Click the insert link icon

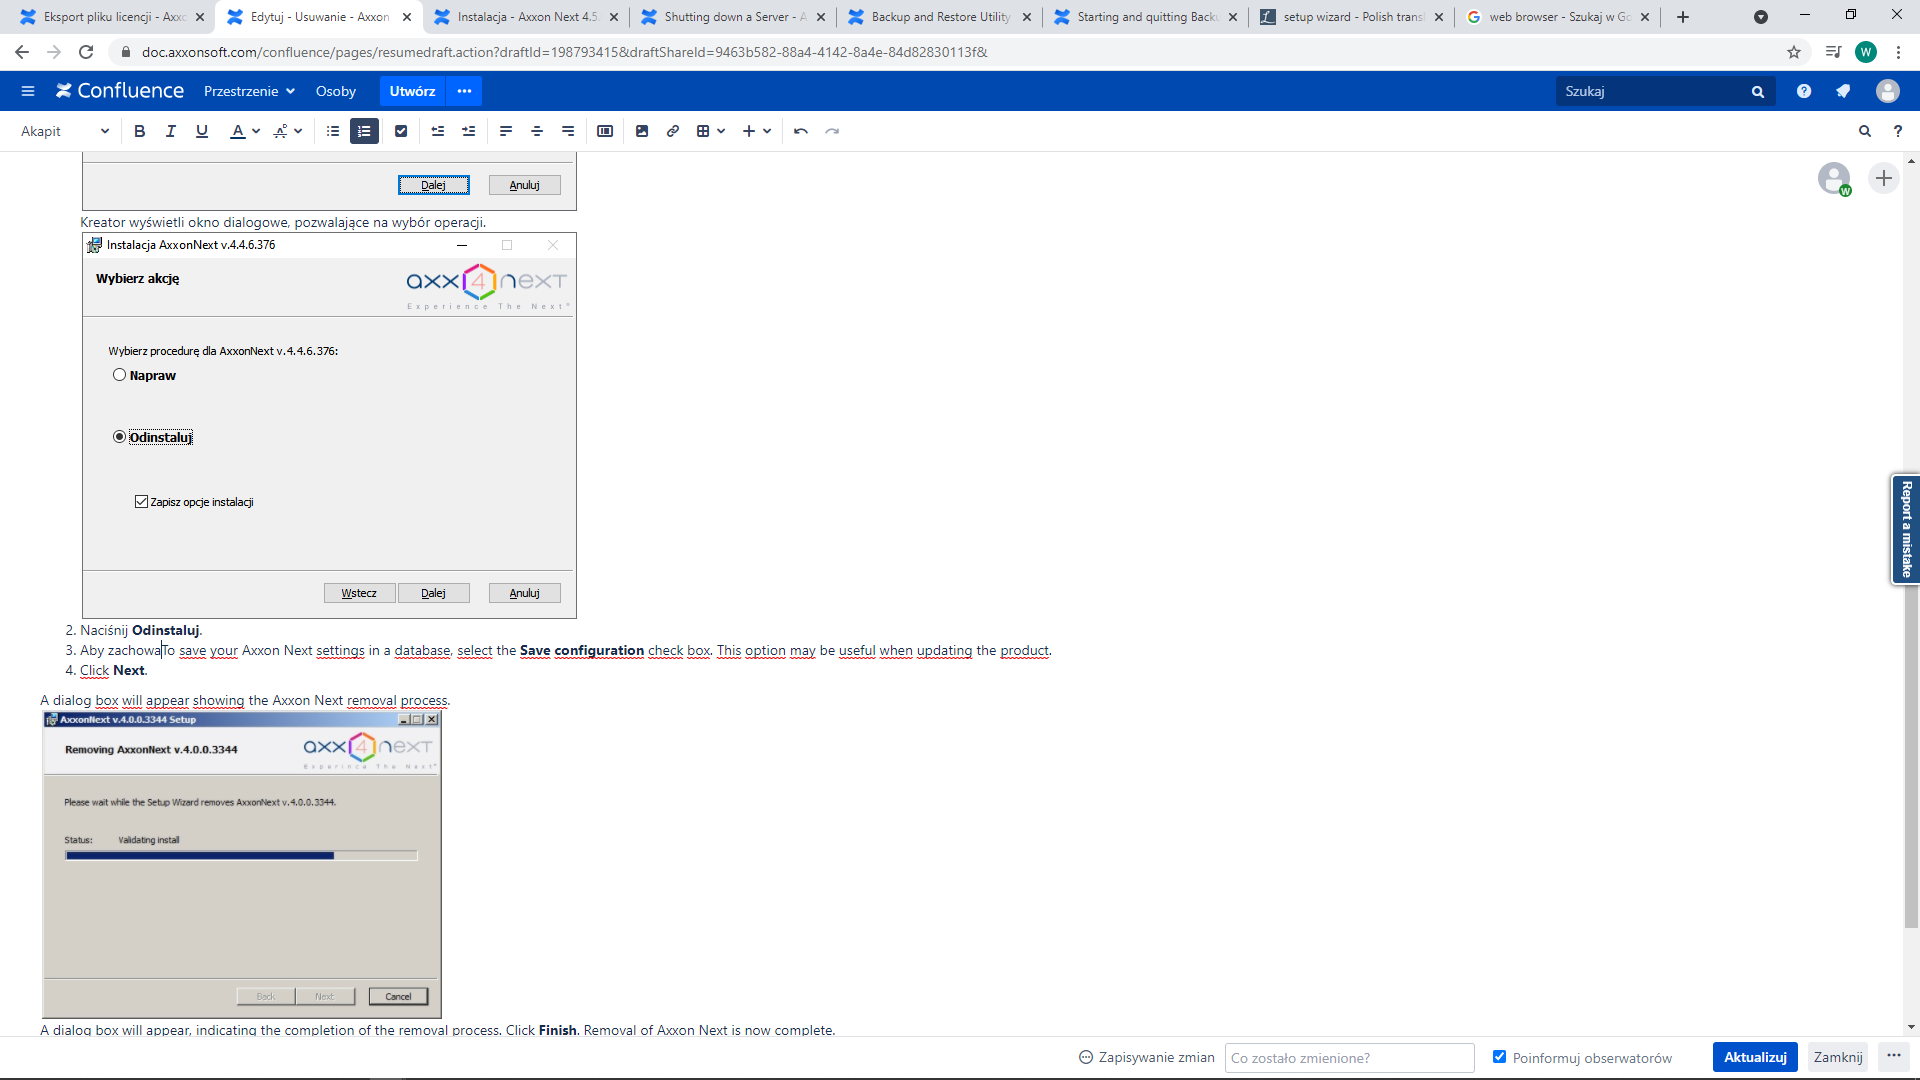click(673, 131)
